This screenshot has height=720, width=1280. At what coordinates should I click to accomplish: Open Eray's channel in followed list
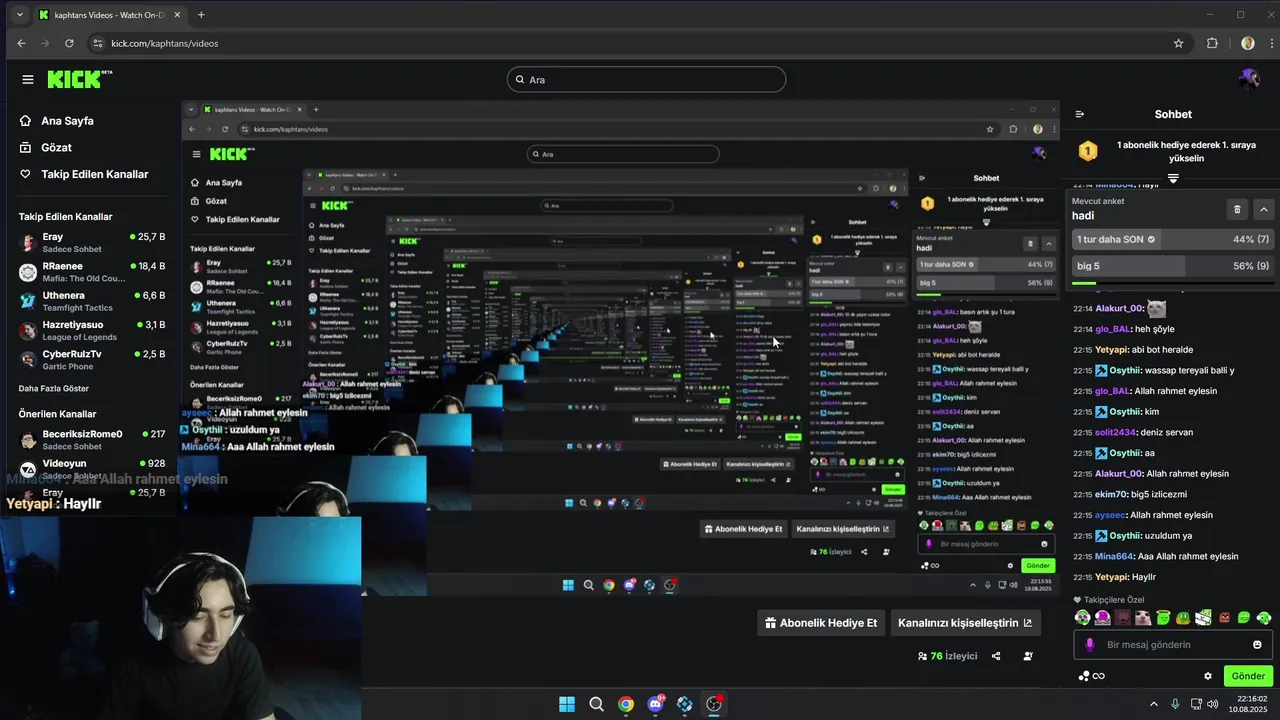click(x=92, y=243)
